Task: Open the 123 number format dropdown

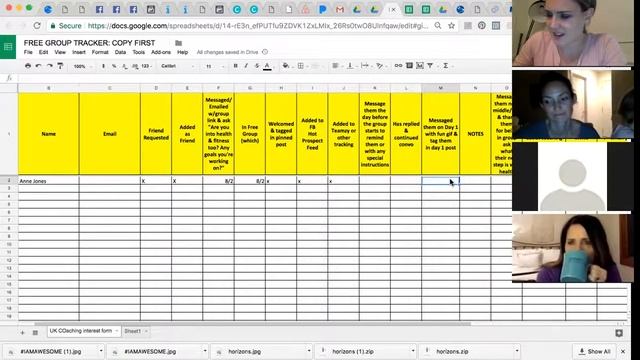Action: click(x=147, y=66)
